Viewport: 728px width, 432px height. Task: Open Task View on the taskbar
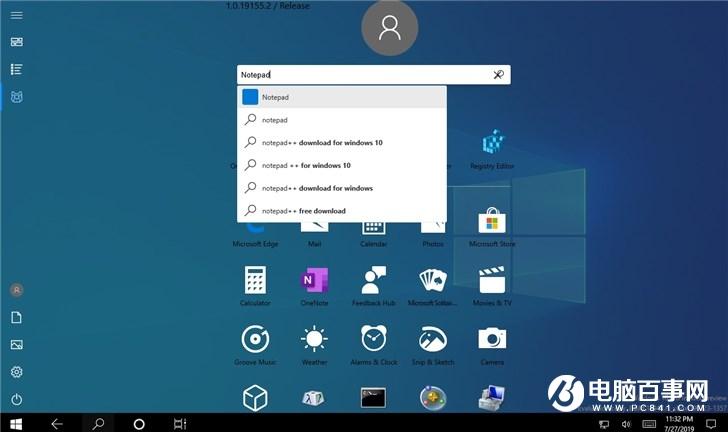pyautogui.click(x=180, y=424)
